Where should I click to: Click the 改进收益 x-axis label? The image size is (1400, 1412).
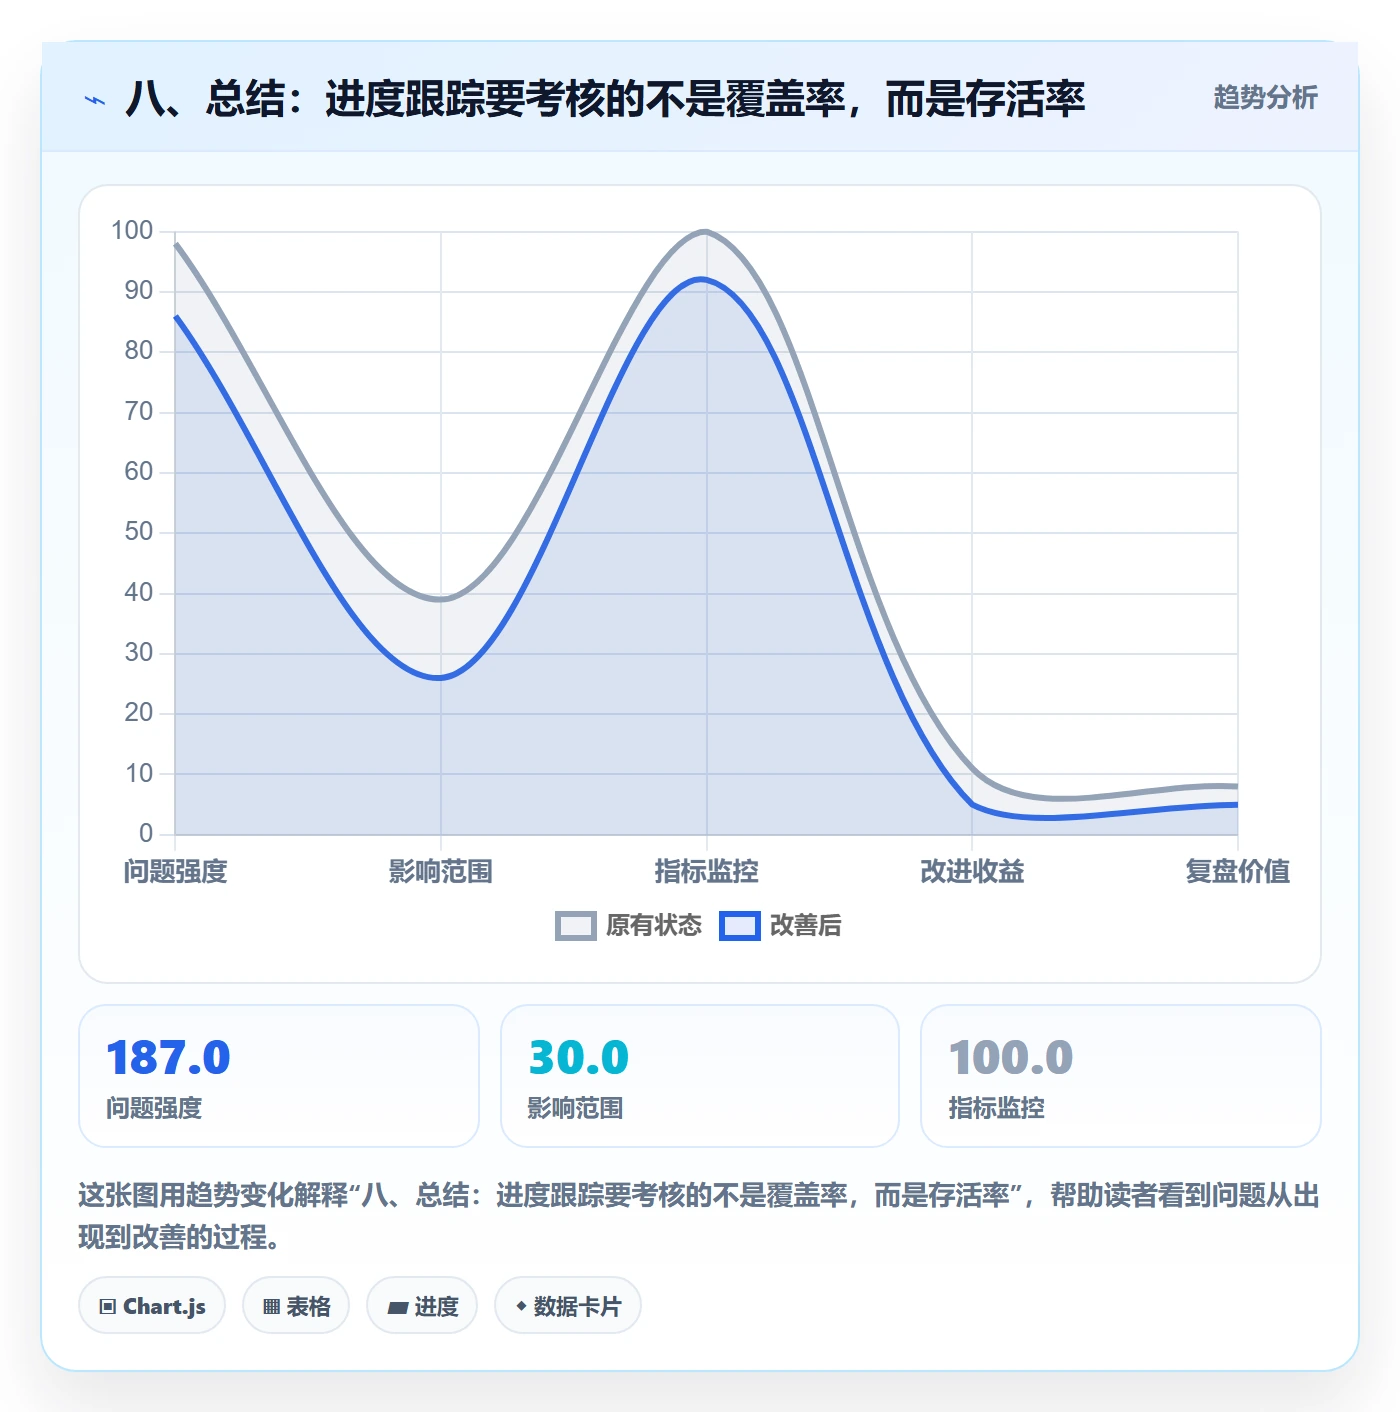pos(972,871)
